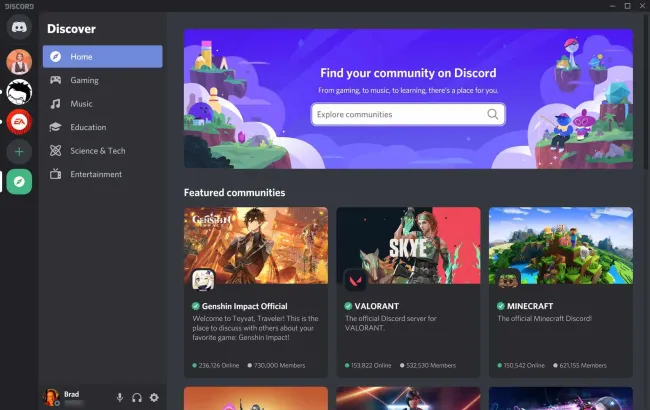Click the VALORANT logo avatar
The width and height of the screenshot is (650, 410).
coord(356,281)
